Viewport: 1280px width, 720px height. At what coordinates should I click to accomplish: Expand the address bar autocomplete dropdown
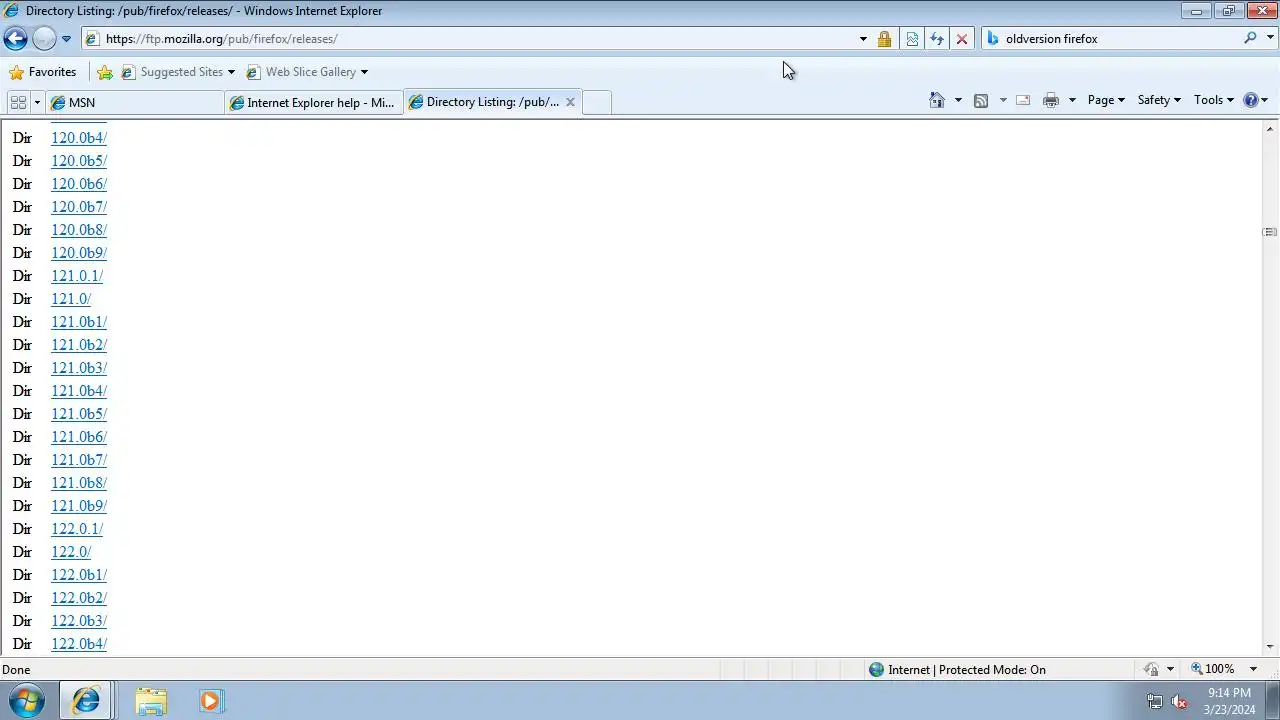[x=863, y=39]
